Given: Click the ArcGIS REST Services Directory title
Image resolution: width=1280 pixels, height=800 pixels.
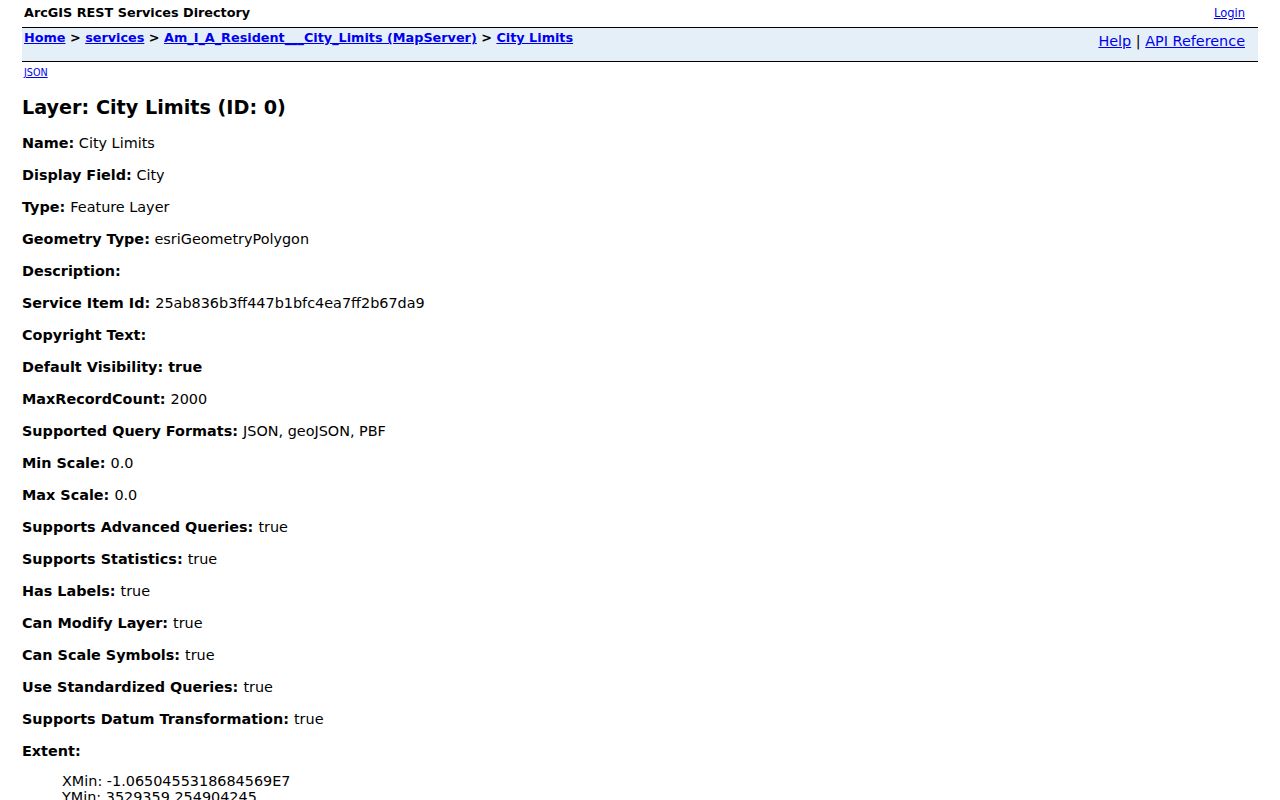Looking at the screenshot, I should [137, 13].
